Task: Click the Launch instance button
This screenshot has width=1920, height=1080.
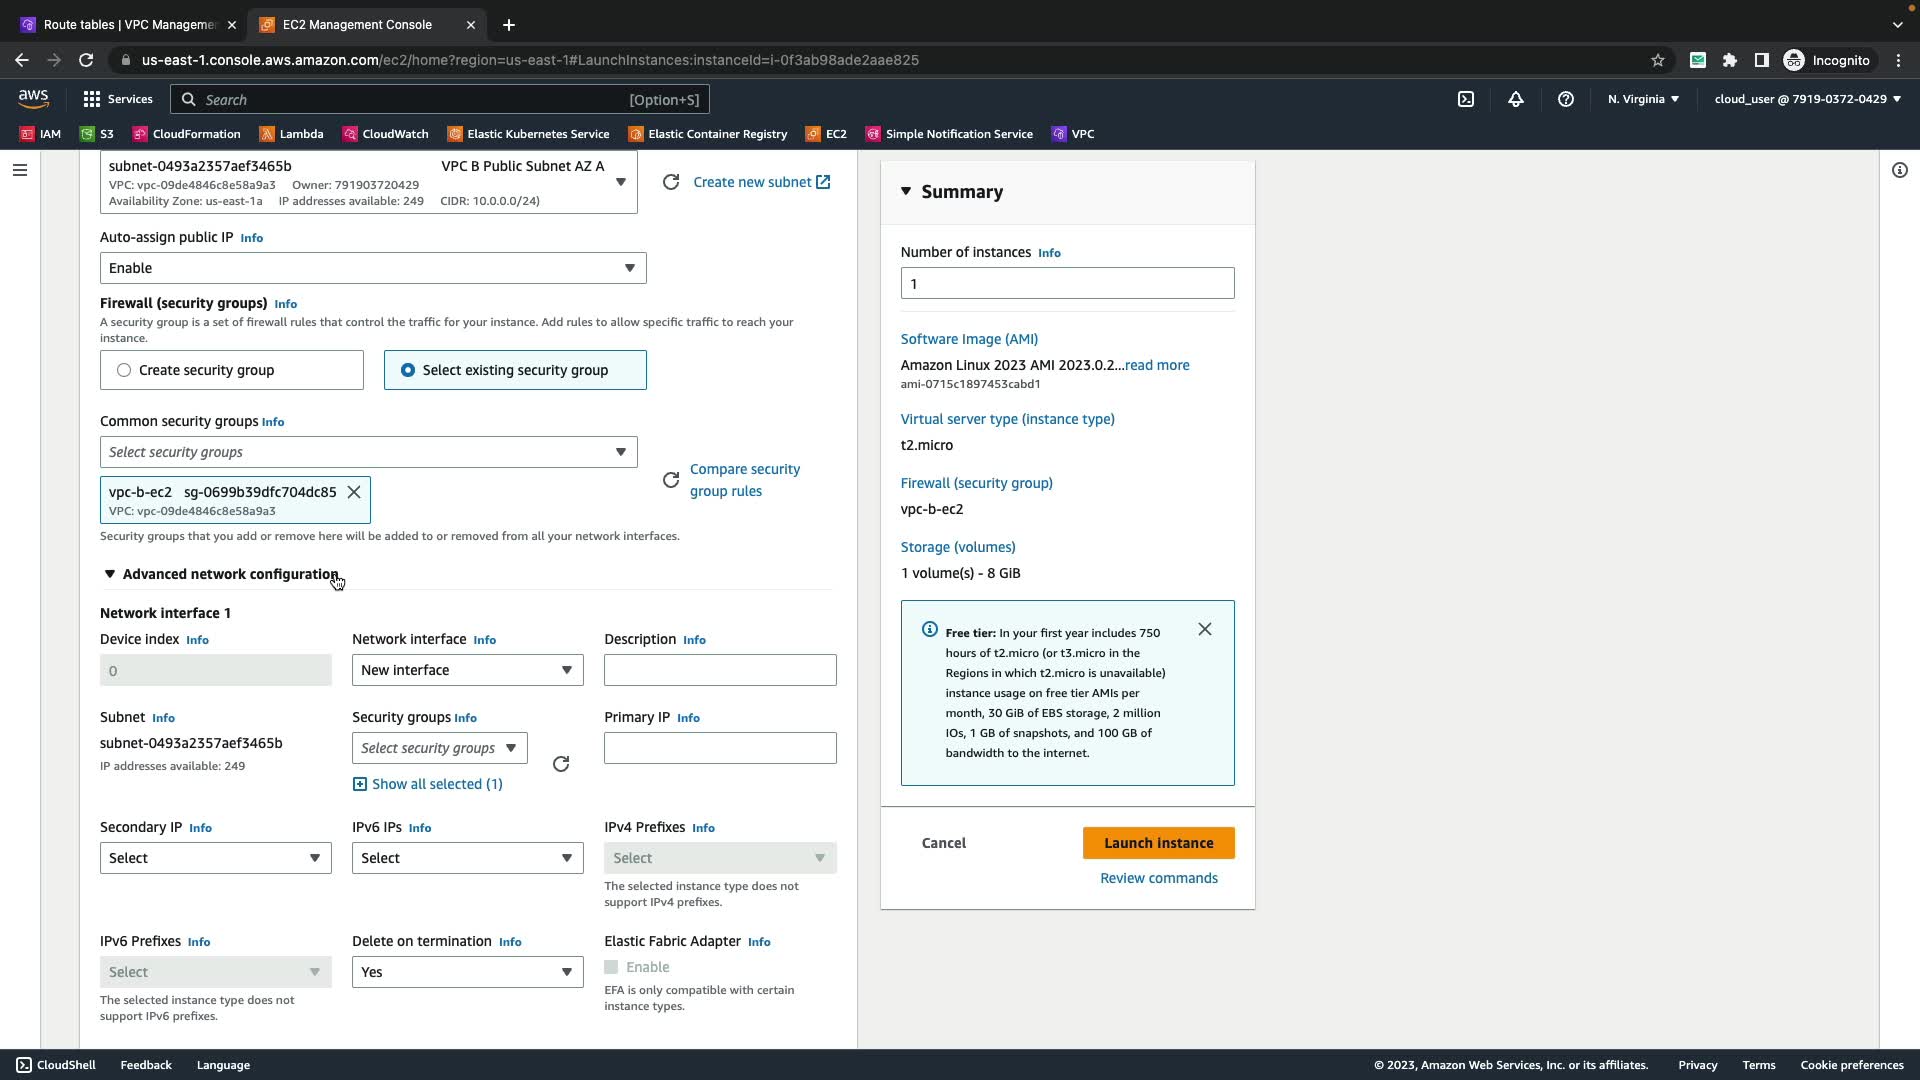Action: click(x=1158, y=843)
